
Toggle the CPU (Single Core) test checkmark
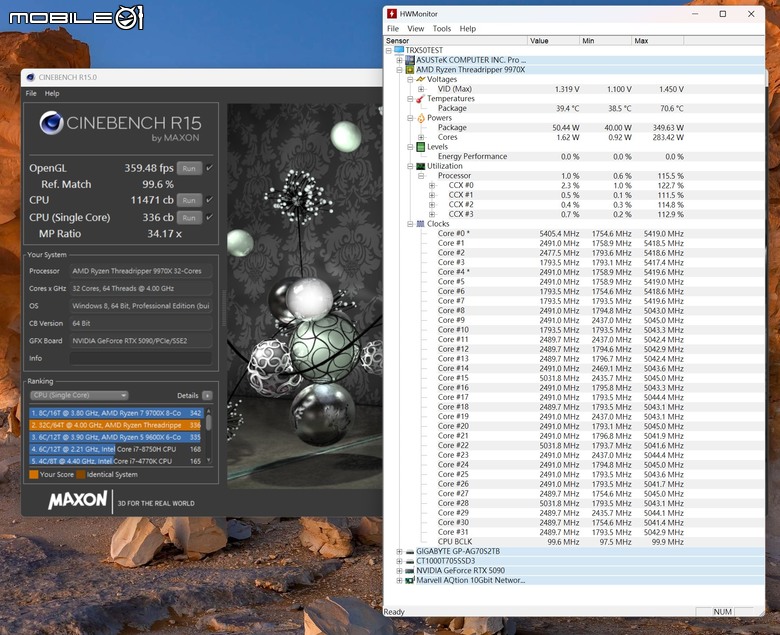pos(209,217)
